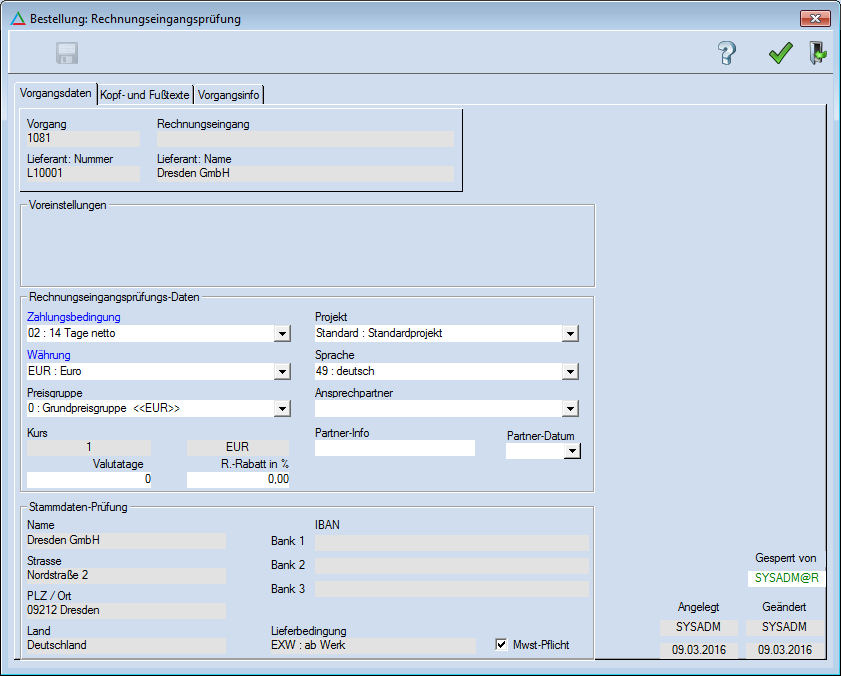Viewport: 841px width, 676px height.
Task: Expand the Preisgruppe dropdown
Action: coord(282,409)
